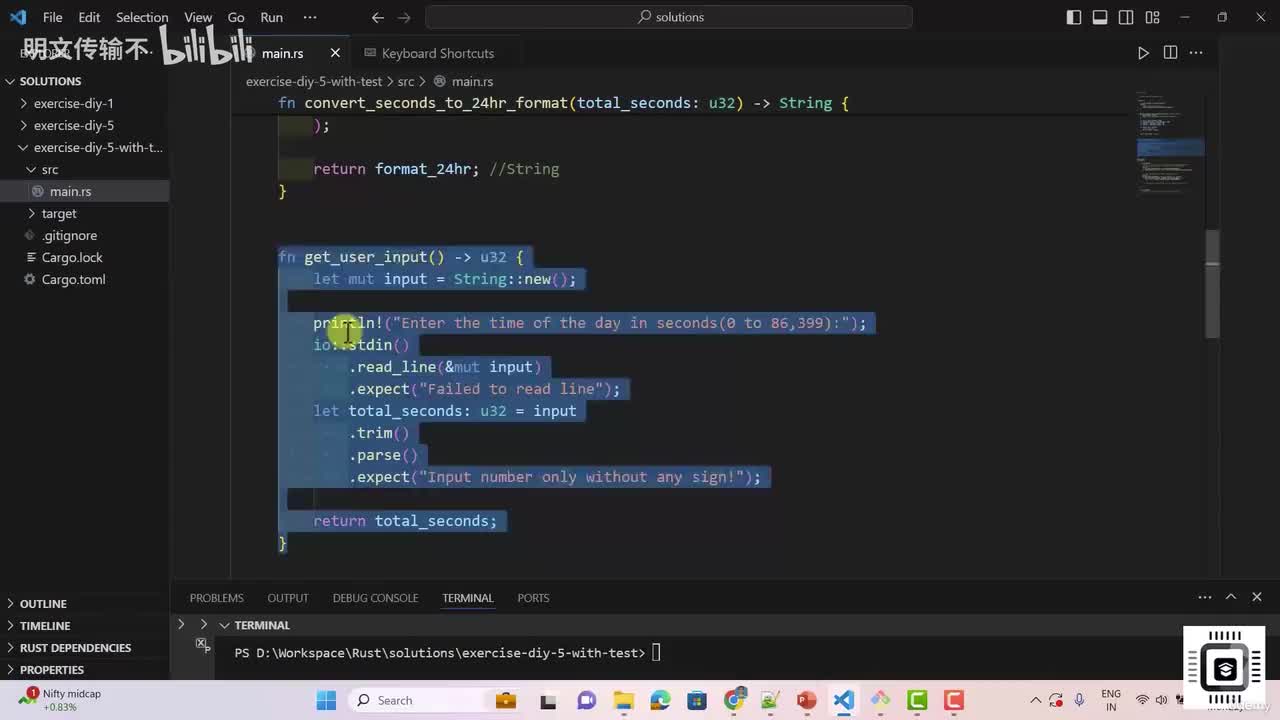The width and height of the screenshot is (1280, 720).
Task: Open Chrome from the taskbar
Action: tap(734, 700)
